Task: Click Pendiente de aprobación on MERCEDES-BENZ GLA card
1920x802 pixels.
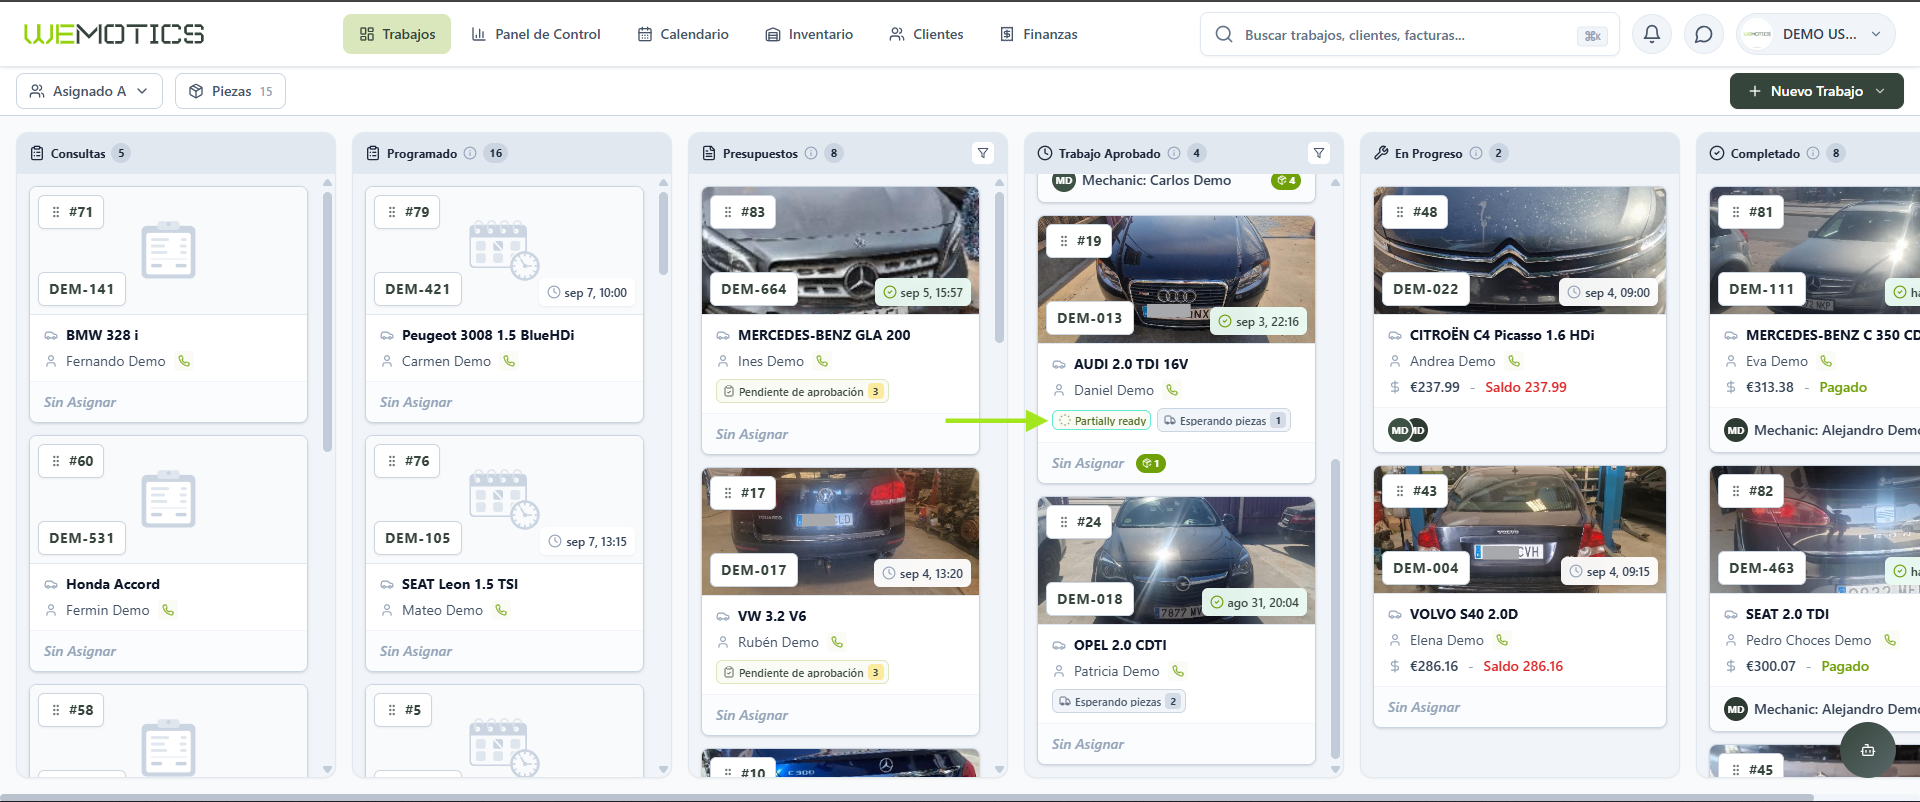Action: click(802, 392)
